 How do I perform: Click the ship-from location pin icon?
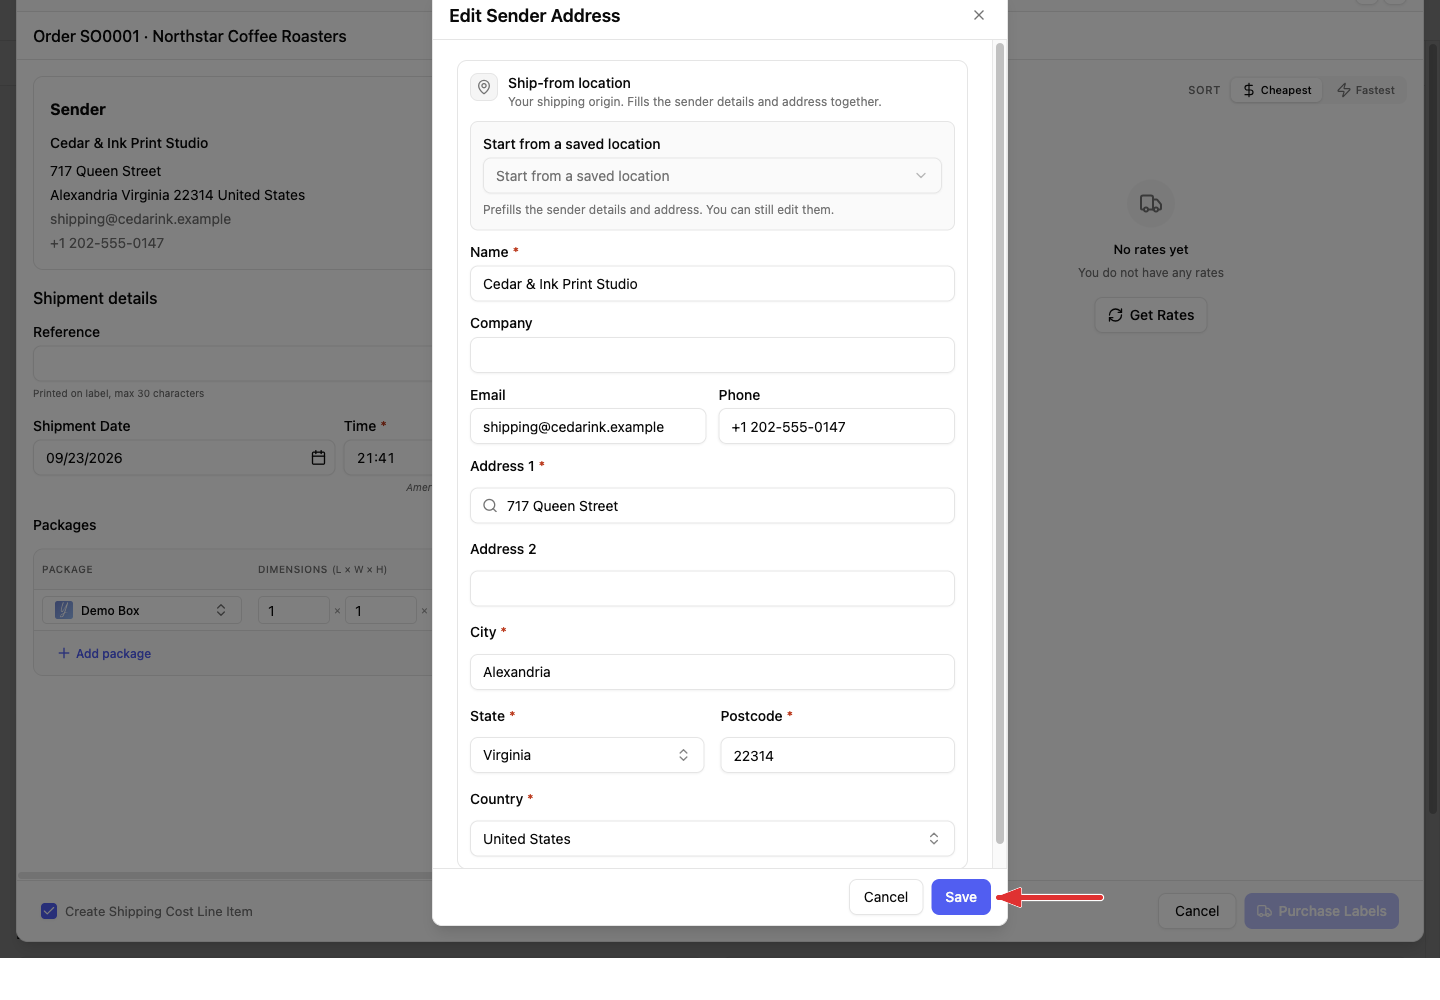(484, 87)
